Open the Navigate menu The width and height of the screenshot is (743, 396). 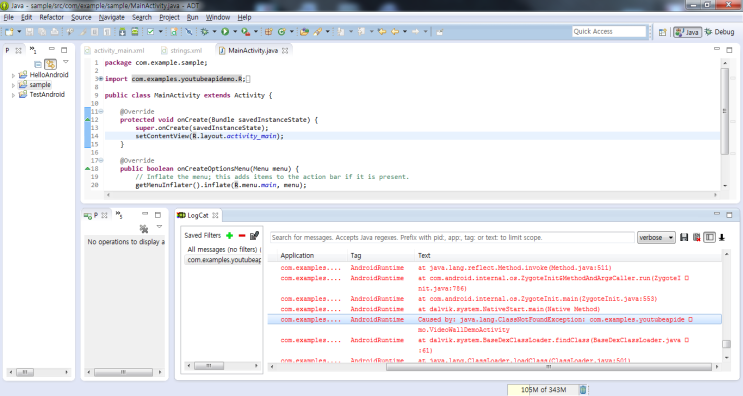coord(111,18)
